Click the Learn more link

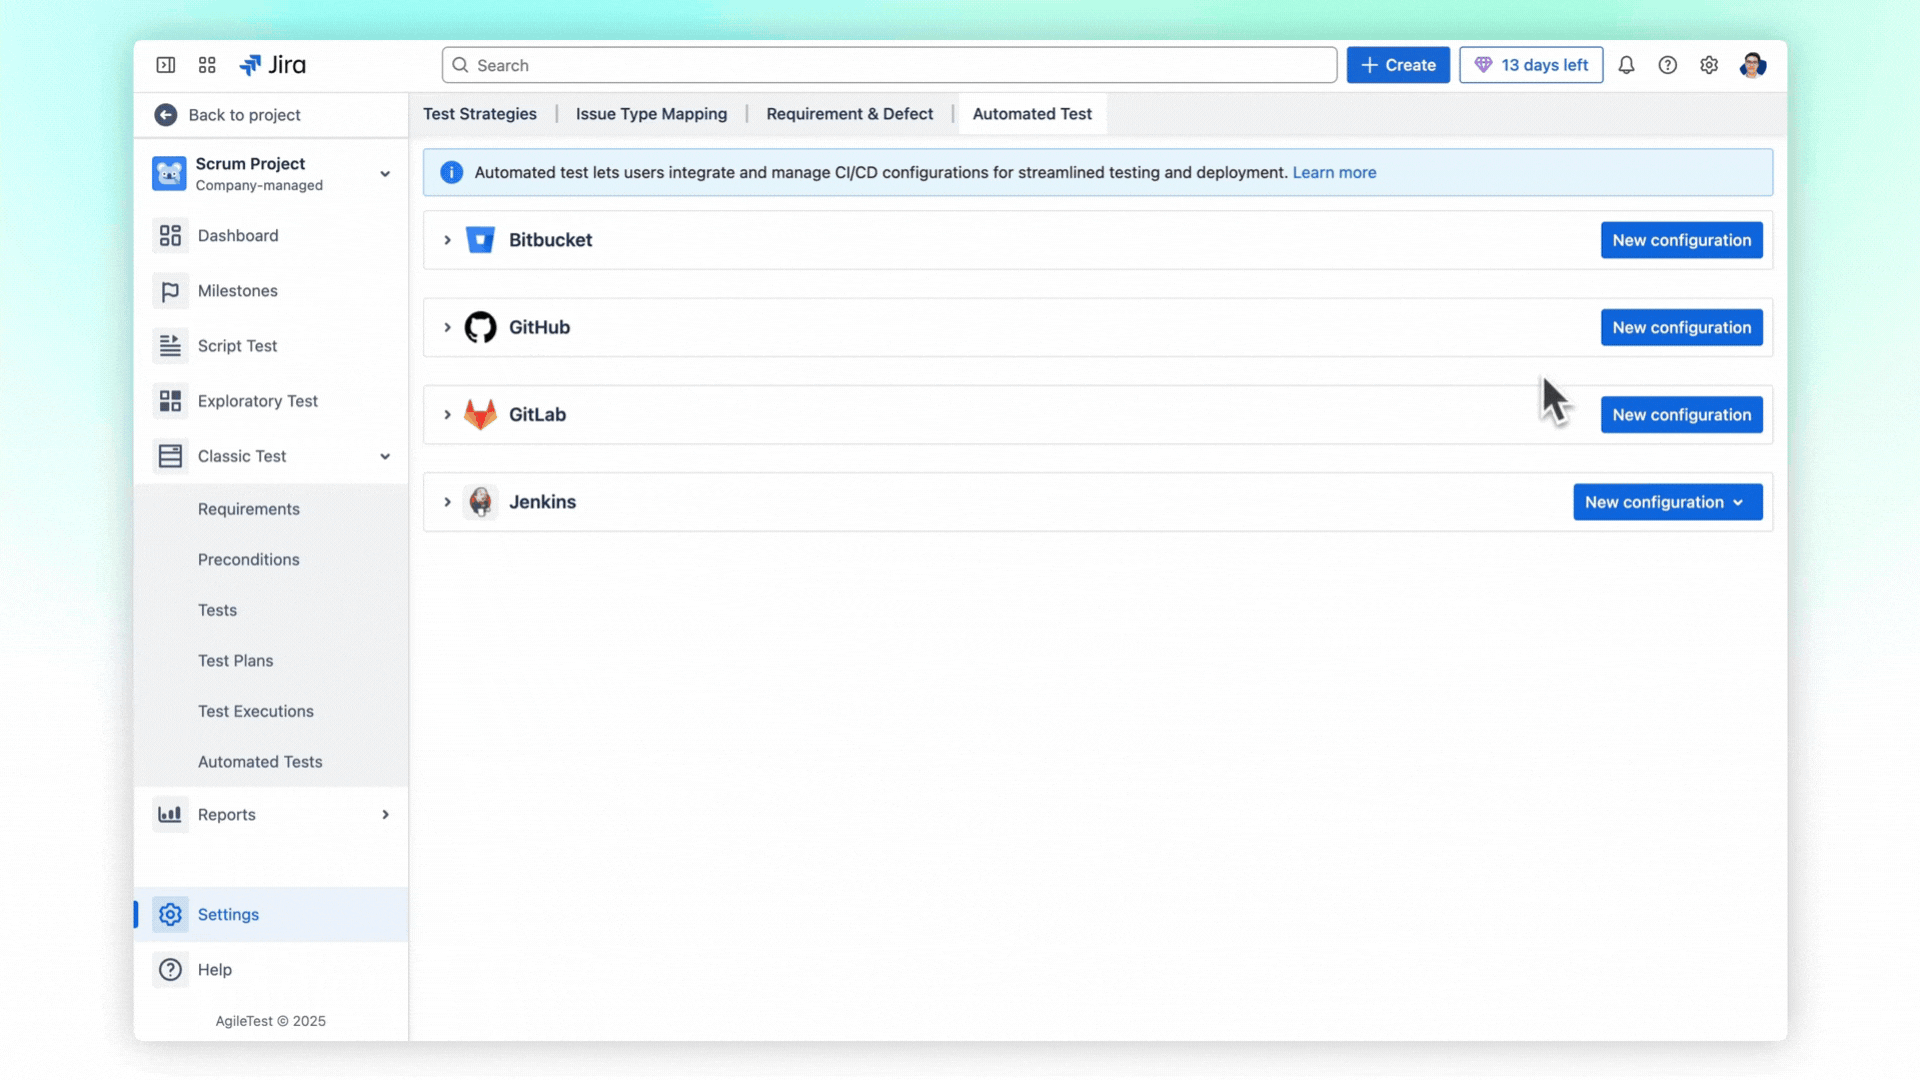pyautogui.click(x=1335, y=172)
